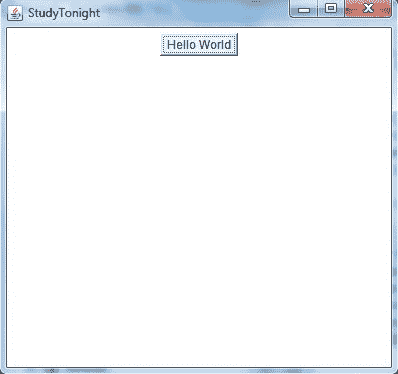
Task: Select the StudyTonight title text
Action: pos(64,13)
